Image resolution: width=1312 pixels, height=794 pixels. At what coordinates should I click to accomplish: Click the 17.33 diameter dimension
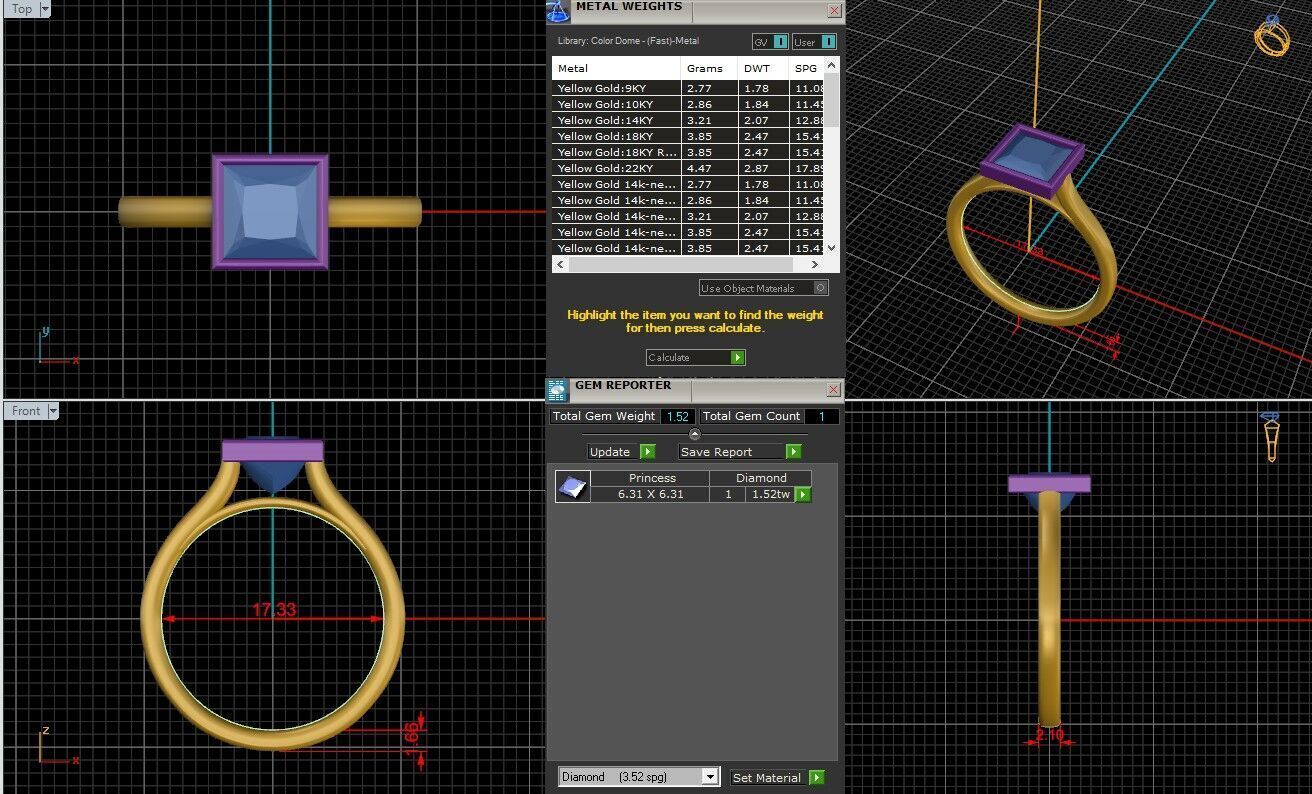273,609
